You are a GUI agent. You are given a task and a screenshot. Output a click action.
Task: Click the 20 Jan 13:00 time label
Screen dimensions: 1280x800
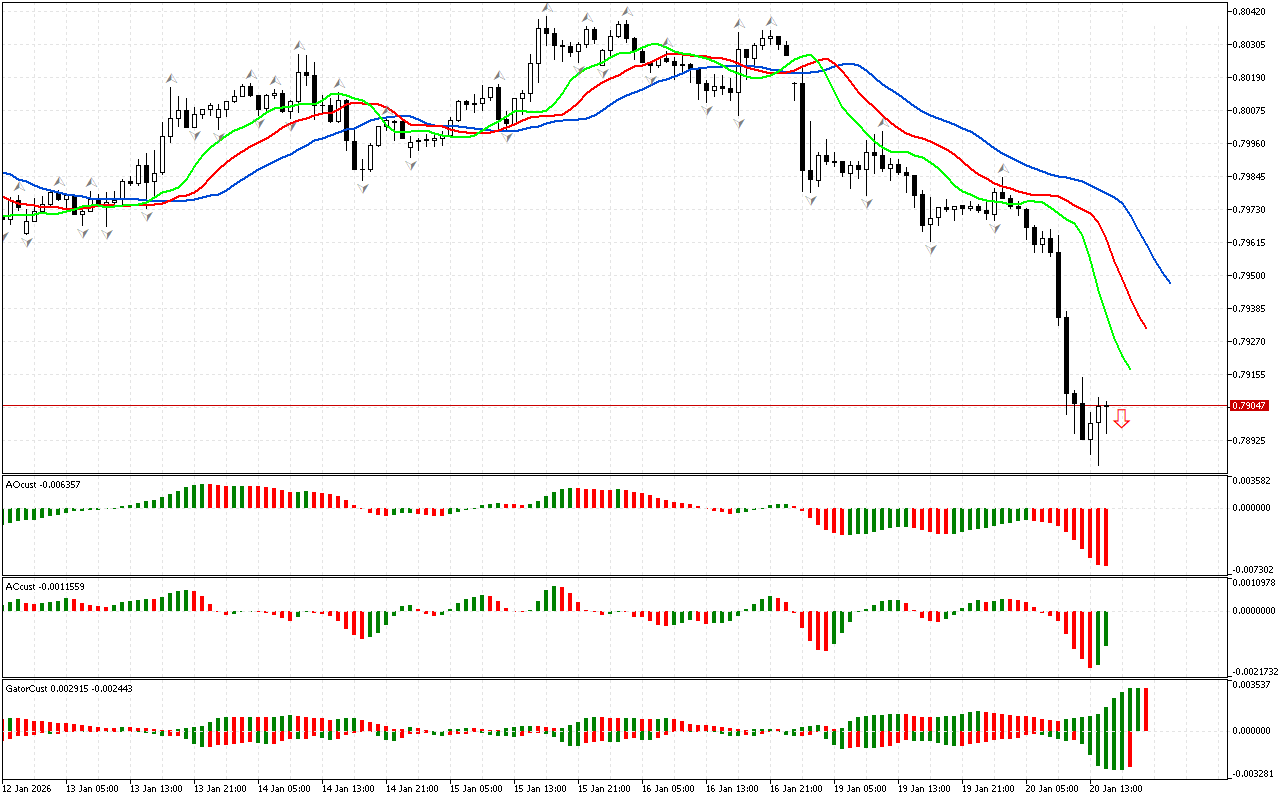[x=1115, y=789]
